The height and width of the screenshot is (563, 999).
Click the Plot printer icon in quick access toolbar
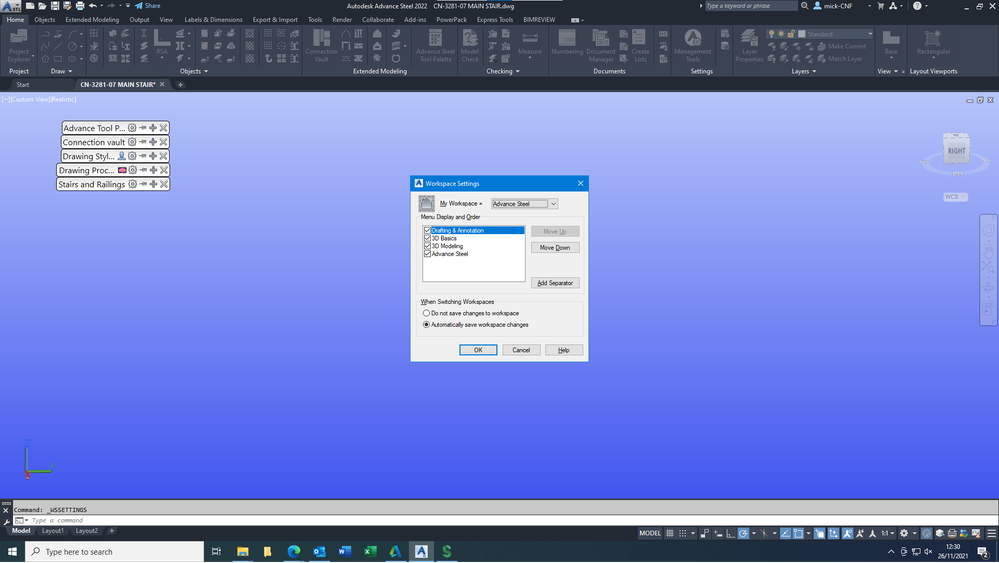[x=80, y=6]
